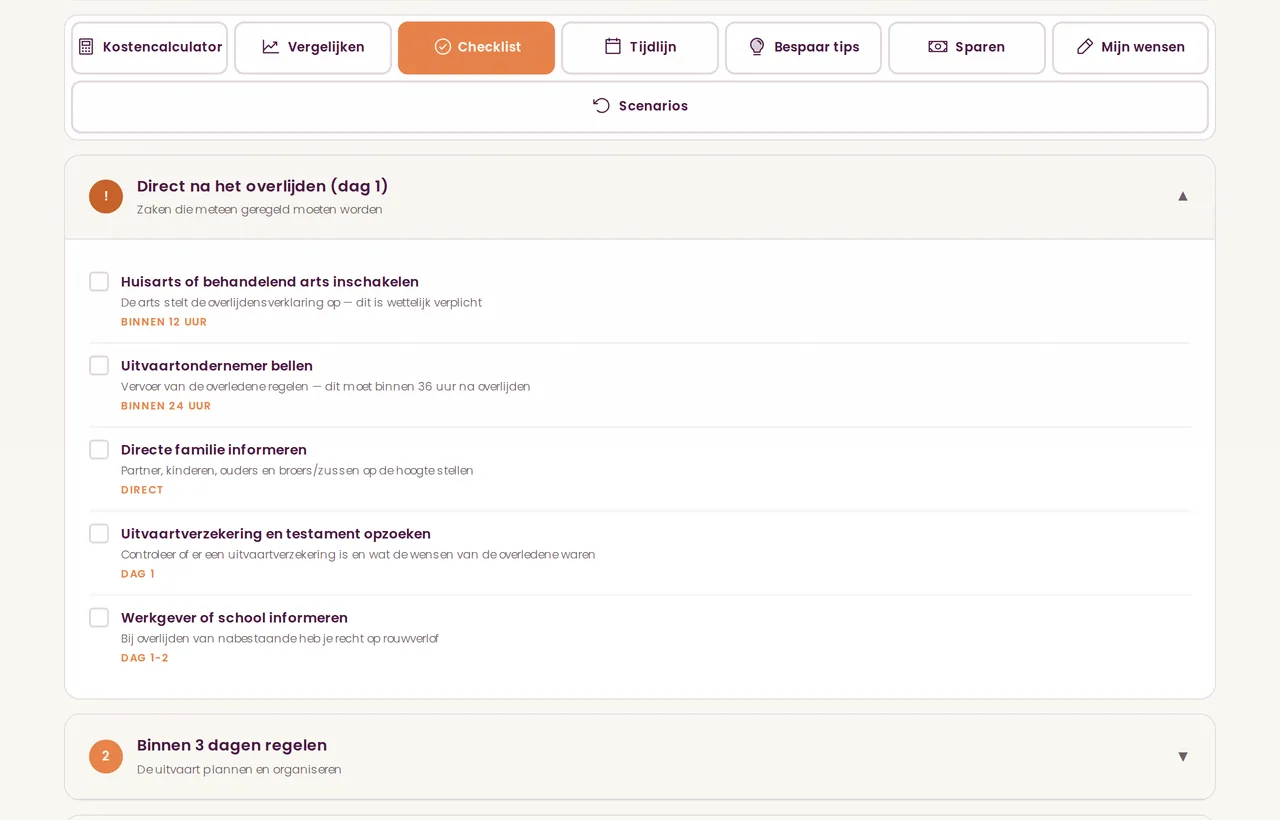Click the calculator icon on Kostencalculator tab
1280x820 pixels.
point(86,47)
